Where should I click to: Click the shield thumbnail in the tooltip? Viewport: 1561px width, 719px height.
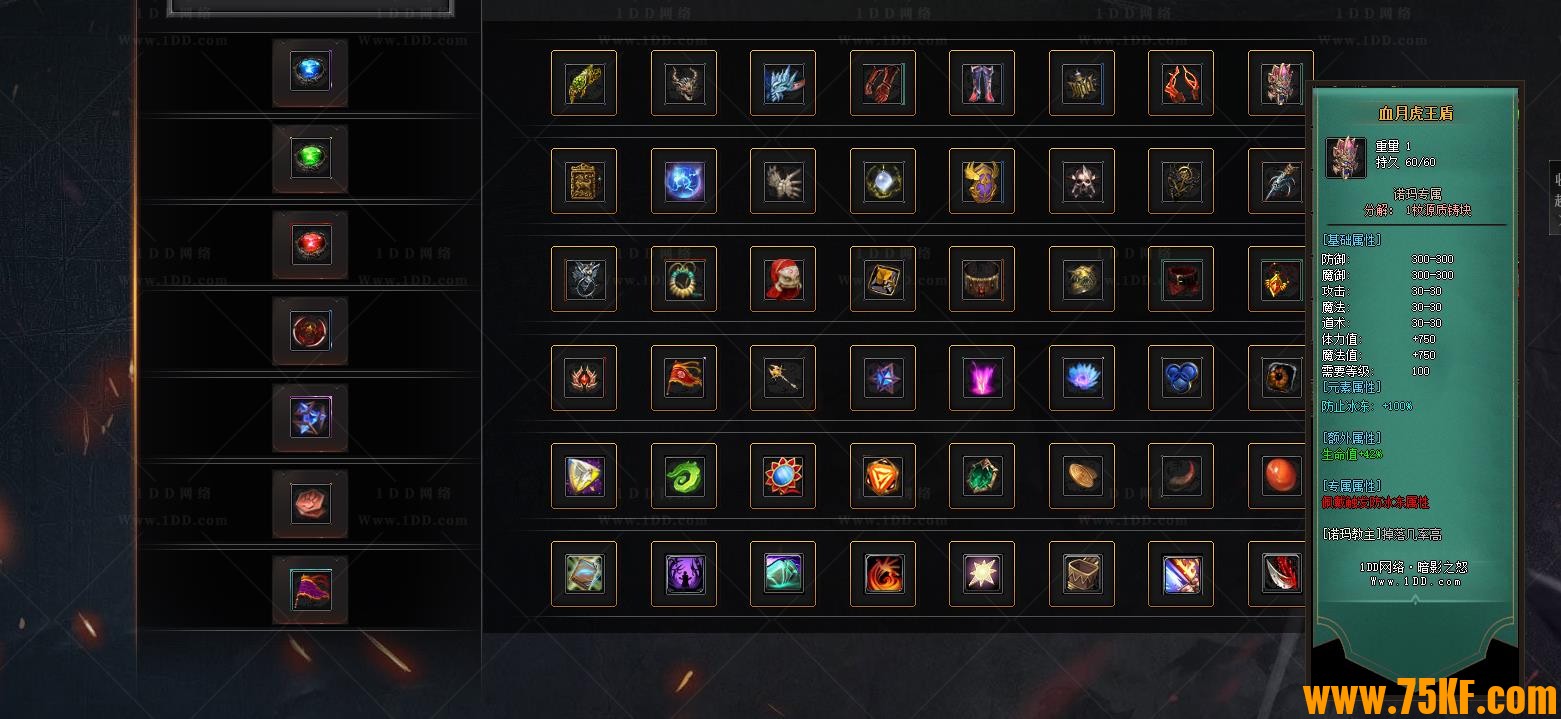click(x=1346, y=157)
